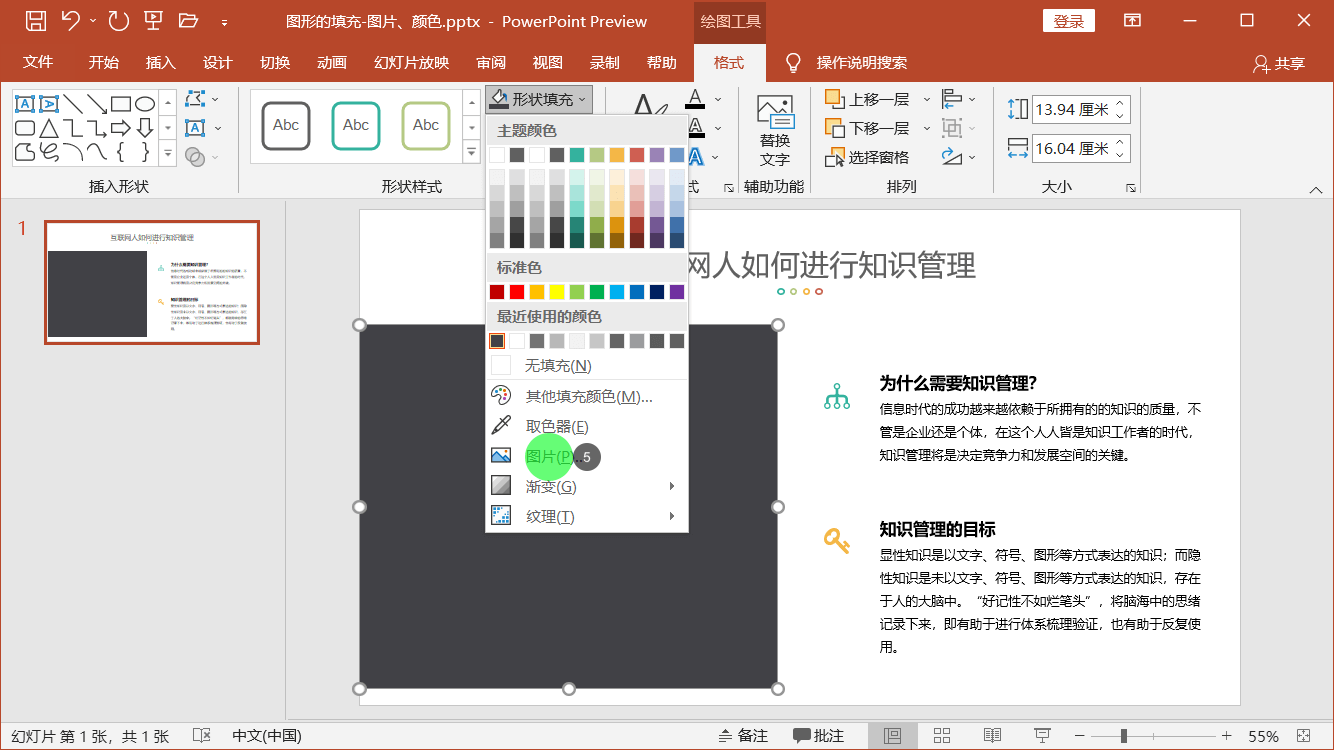Pick the red standard color swatch
This screenshot has height=750, width=1334.
coord(517,292)
